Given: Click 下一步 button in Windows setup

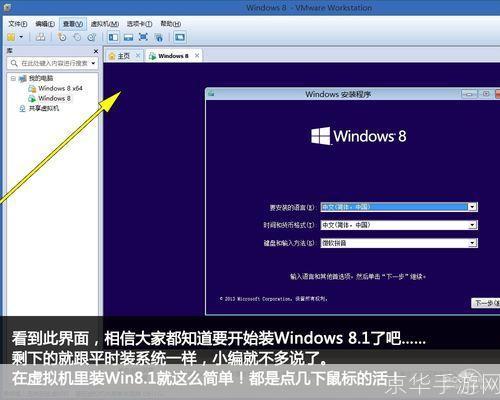Looking at the screenshot, I should (x=486, y=303).
